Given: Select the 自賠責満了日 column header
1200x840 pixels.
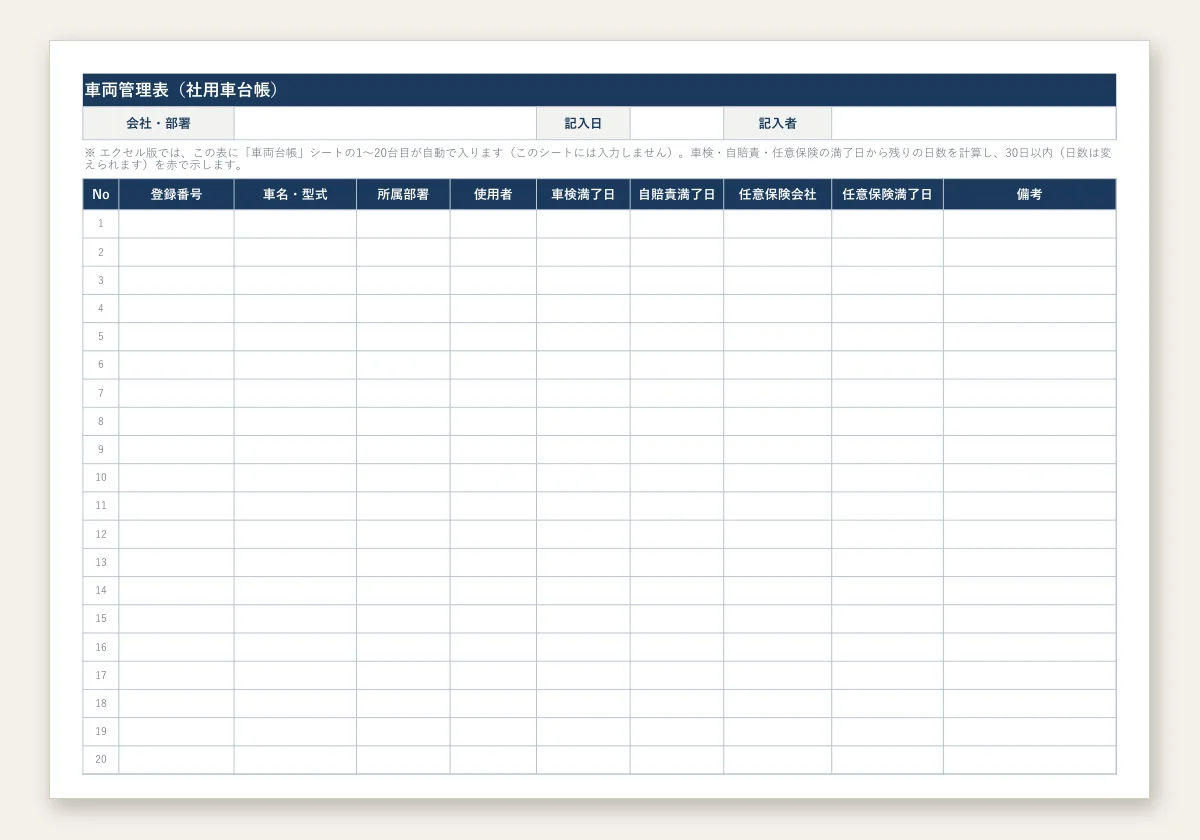Looking at the screenshot, I should (677, 194).
